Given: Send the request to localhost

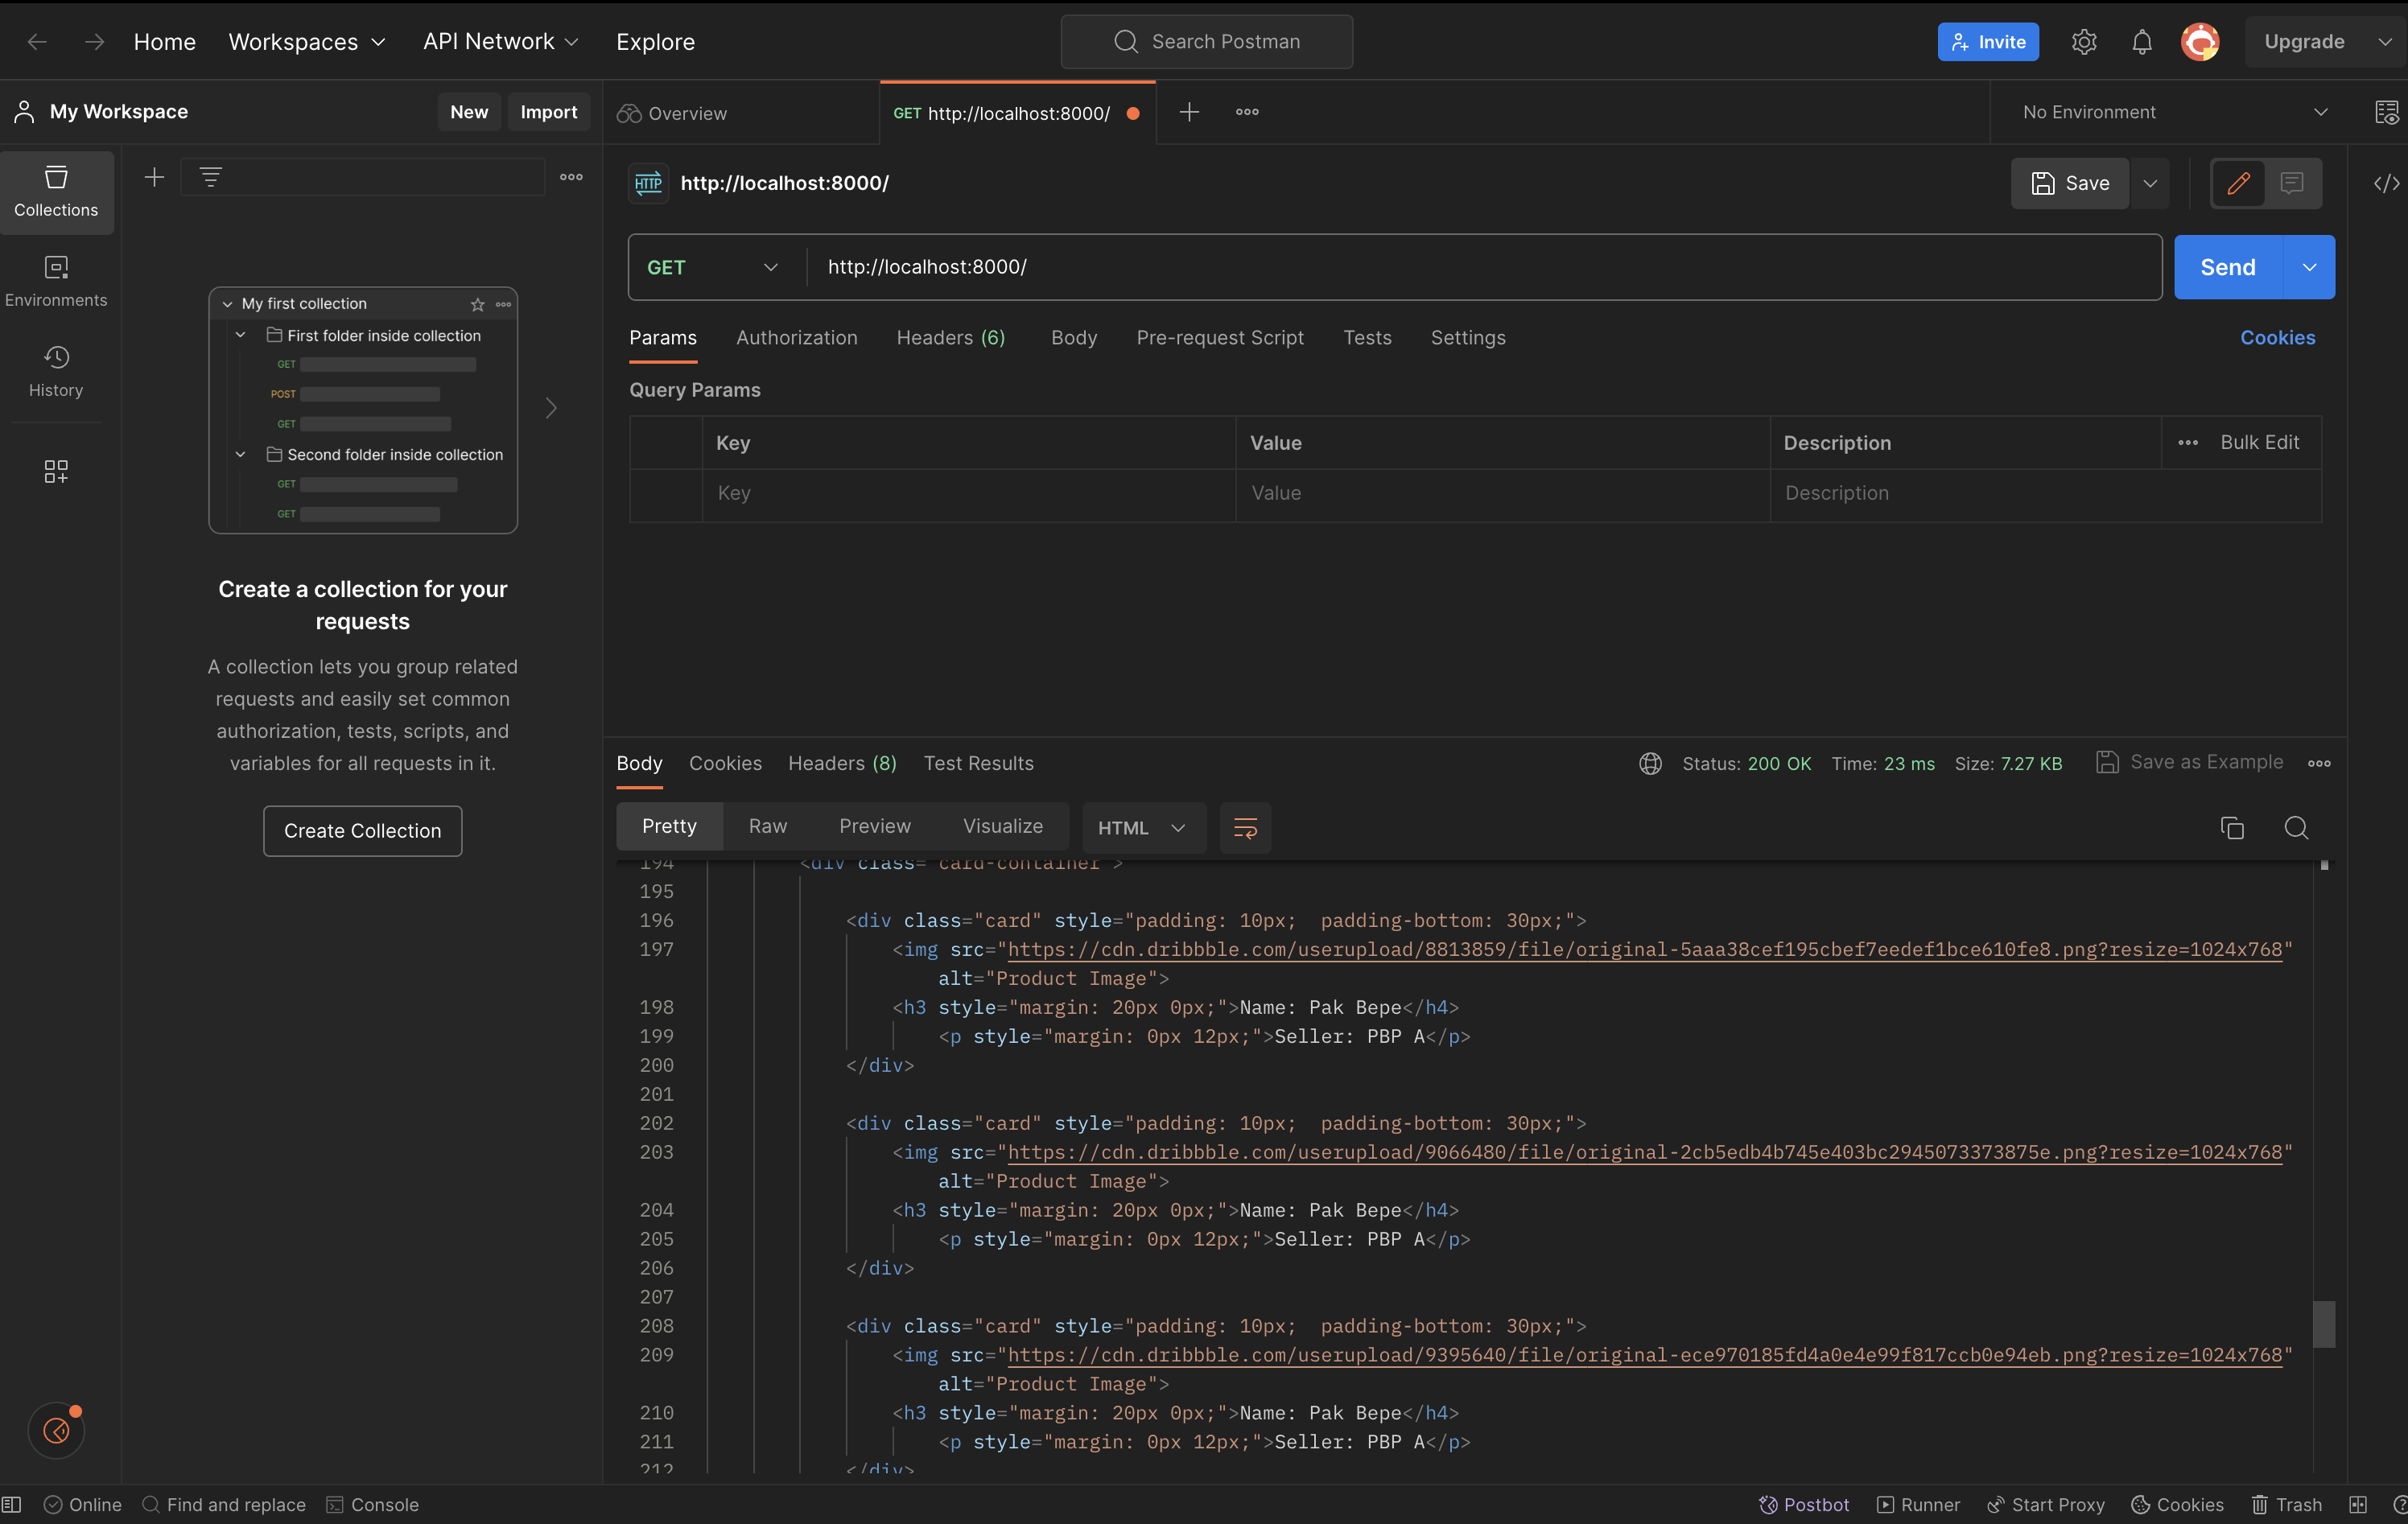Looking at the screenshot, I should pyautogui.click(x=2227, y=267).
